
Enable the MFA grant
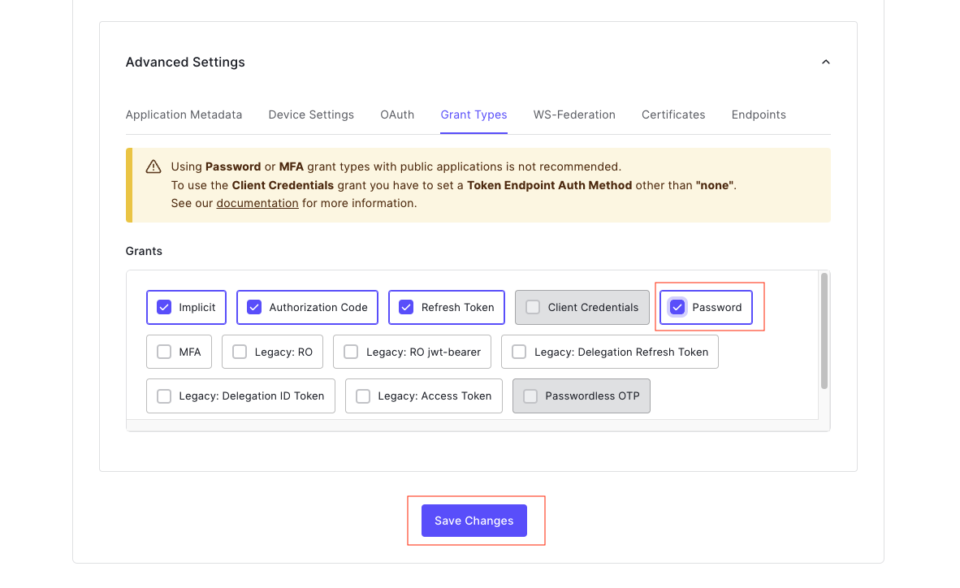(x=164, y=352)
